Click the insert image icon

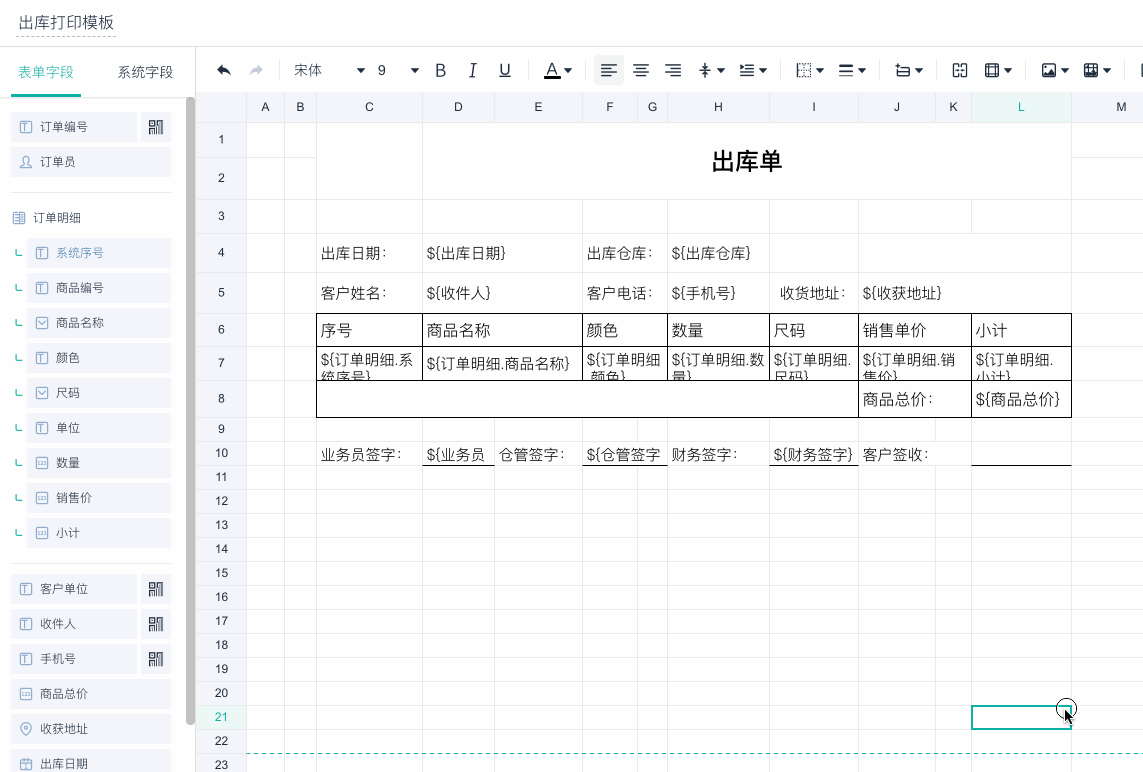pos(1048,70)
